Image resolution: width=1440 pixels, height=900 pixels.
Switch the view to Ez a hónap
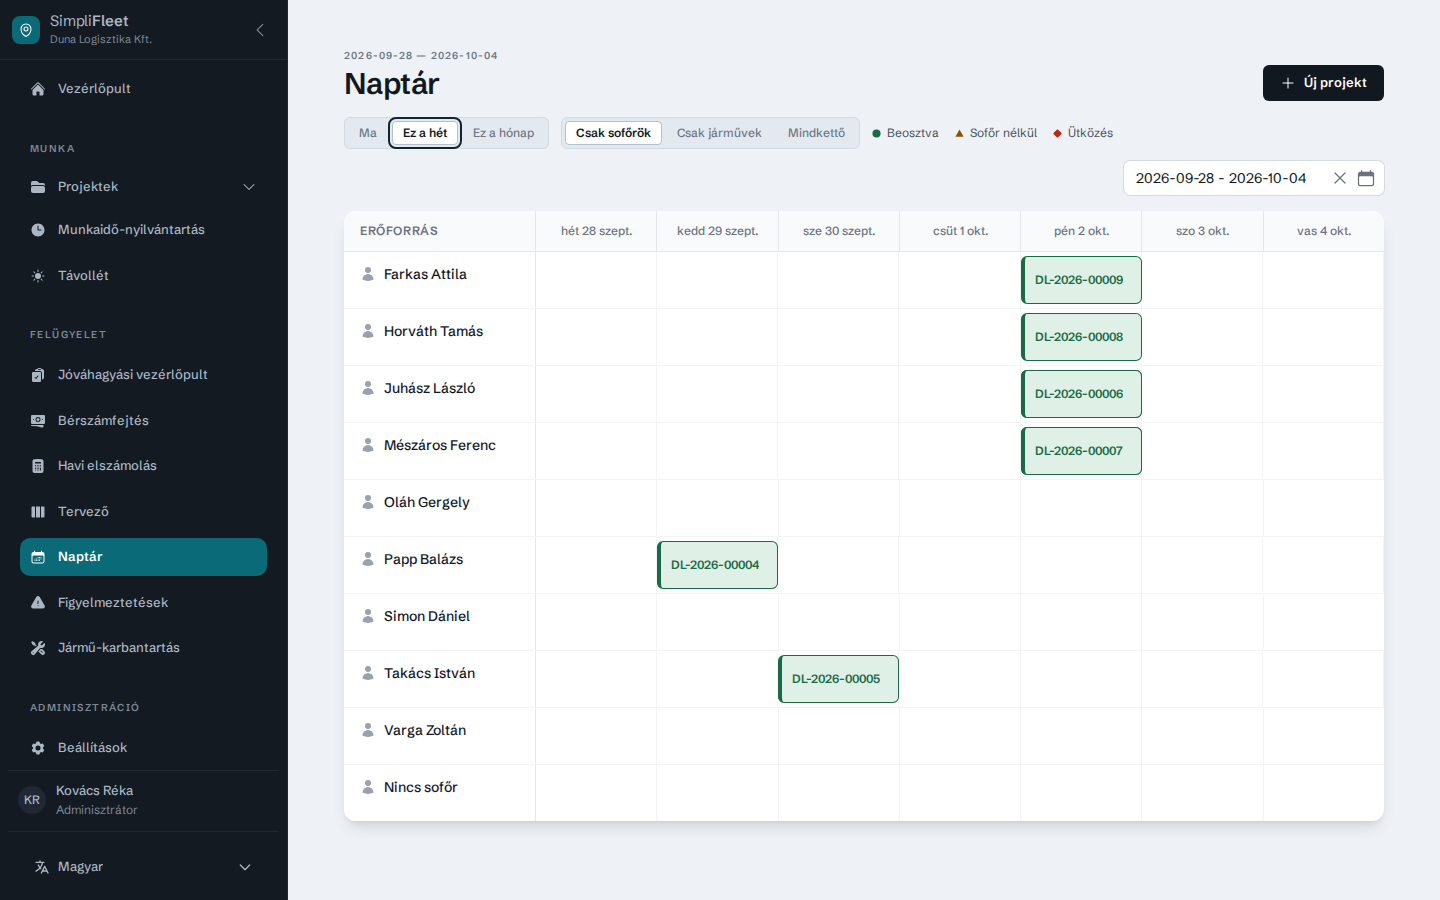click(503, 133)
